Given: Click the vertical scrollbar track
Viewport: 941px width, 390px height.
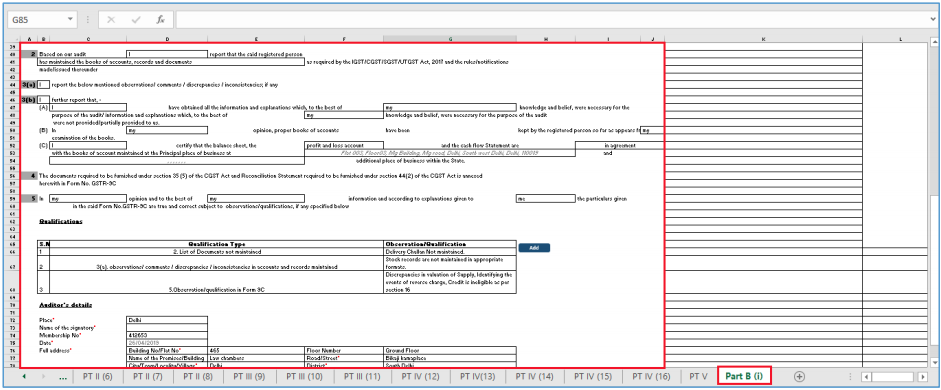Looking at the screenshot, I should coord(933,270).
